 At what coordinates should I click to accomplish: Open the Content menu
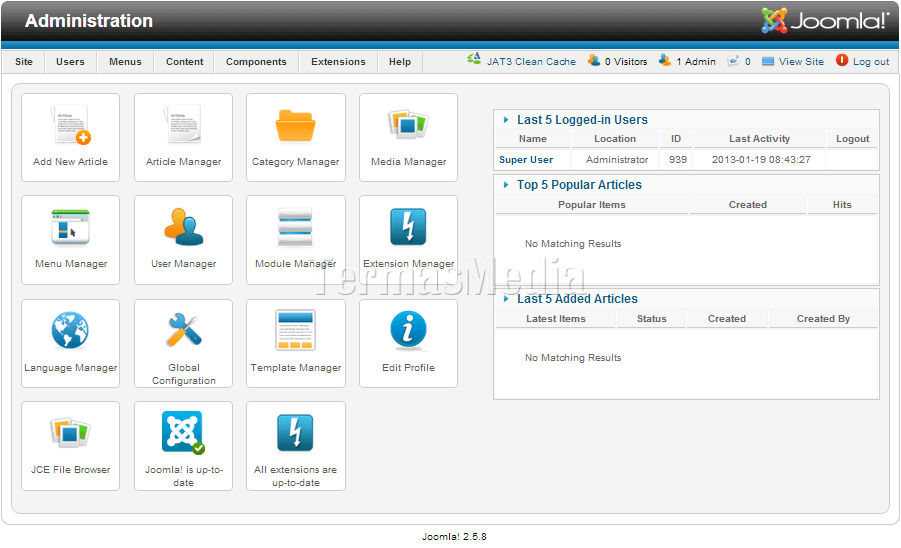click(184, 62)
